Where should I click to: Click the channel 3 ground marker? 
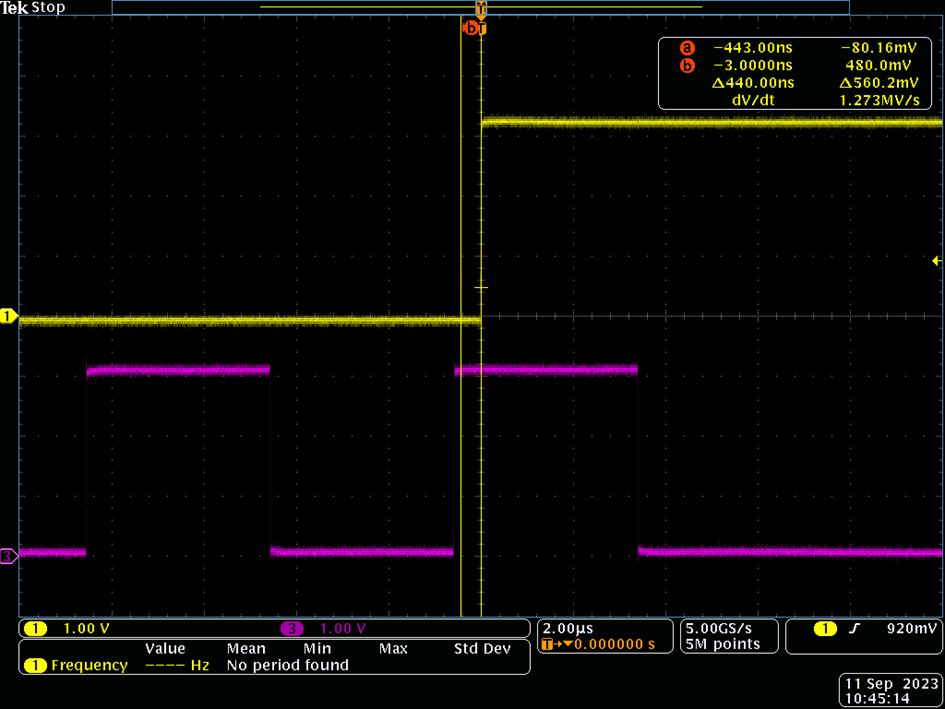click(x=9, y=556)
